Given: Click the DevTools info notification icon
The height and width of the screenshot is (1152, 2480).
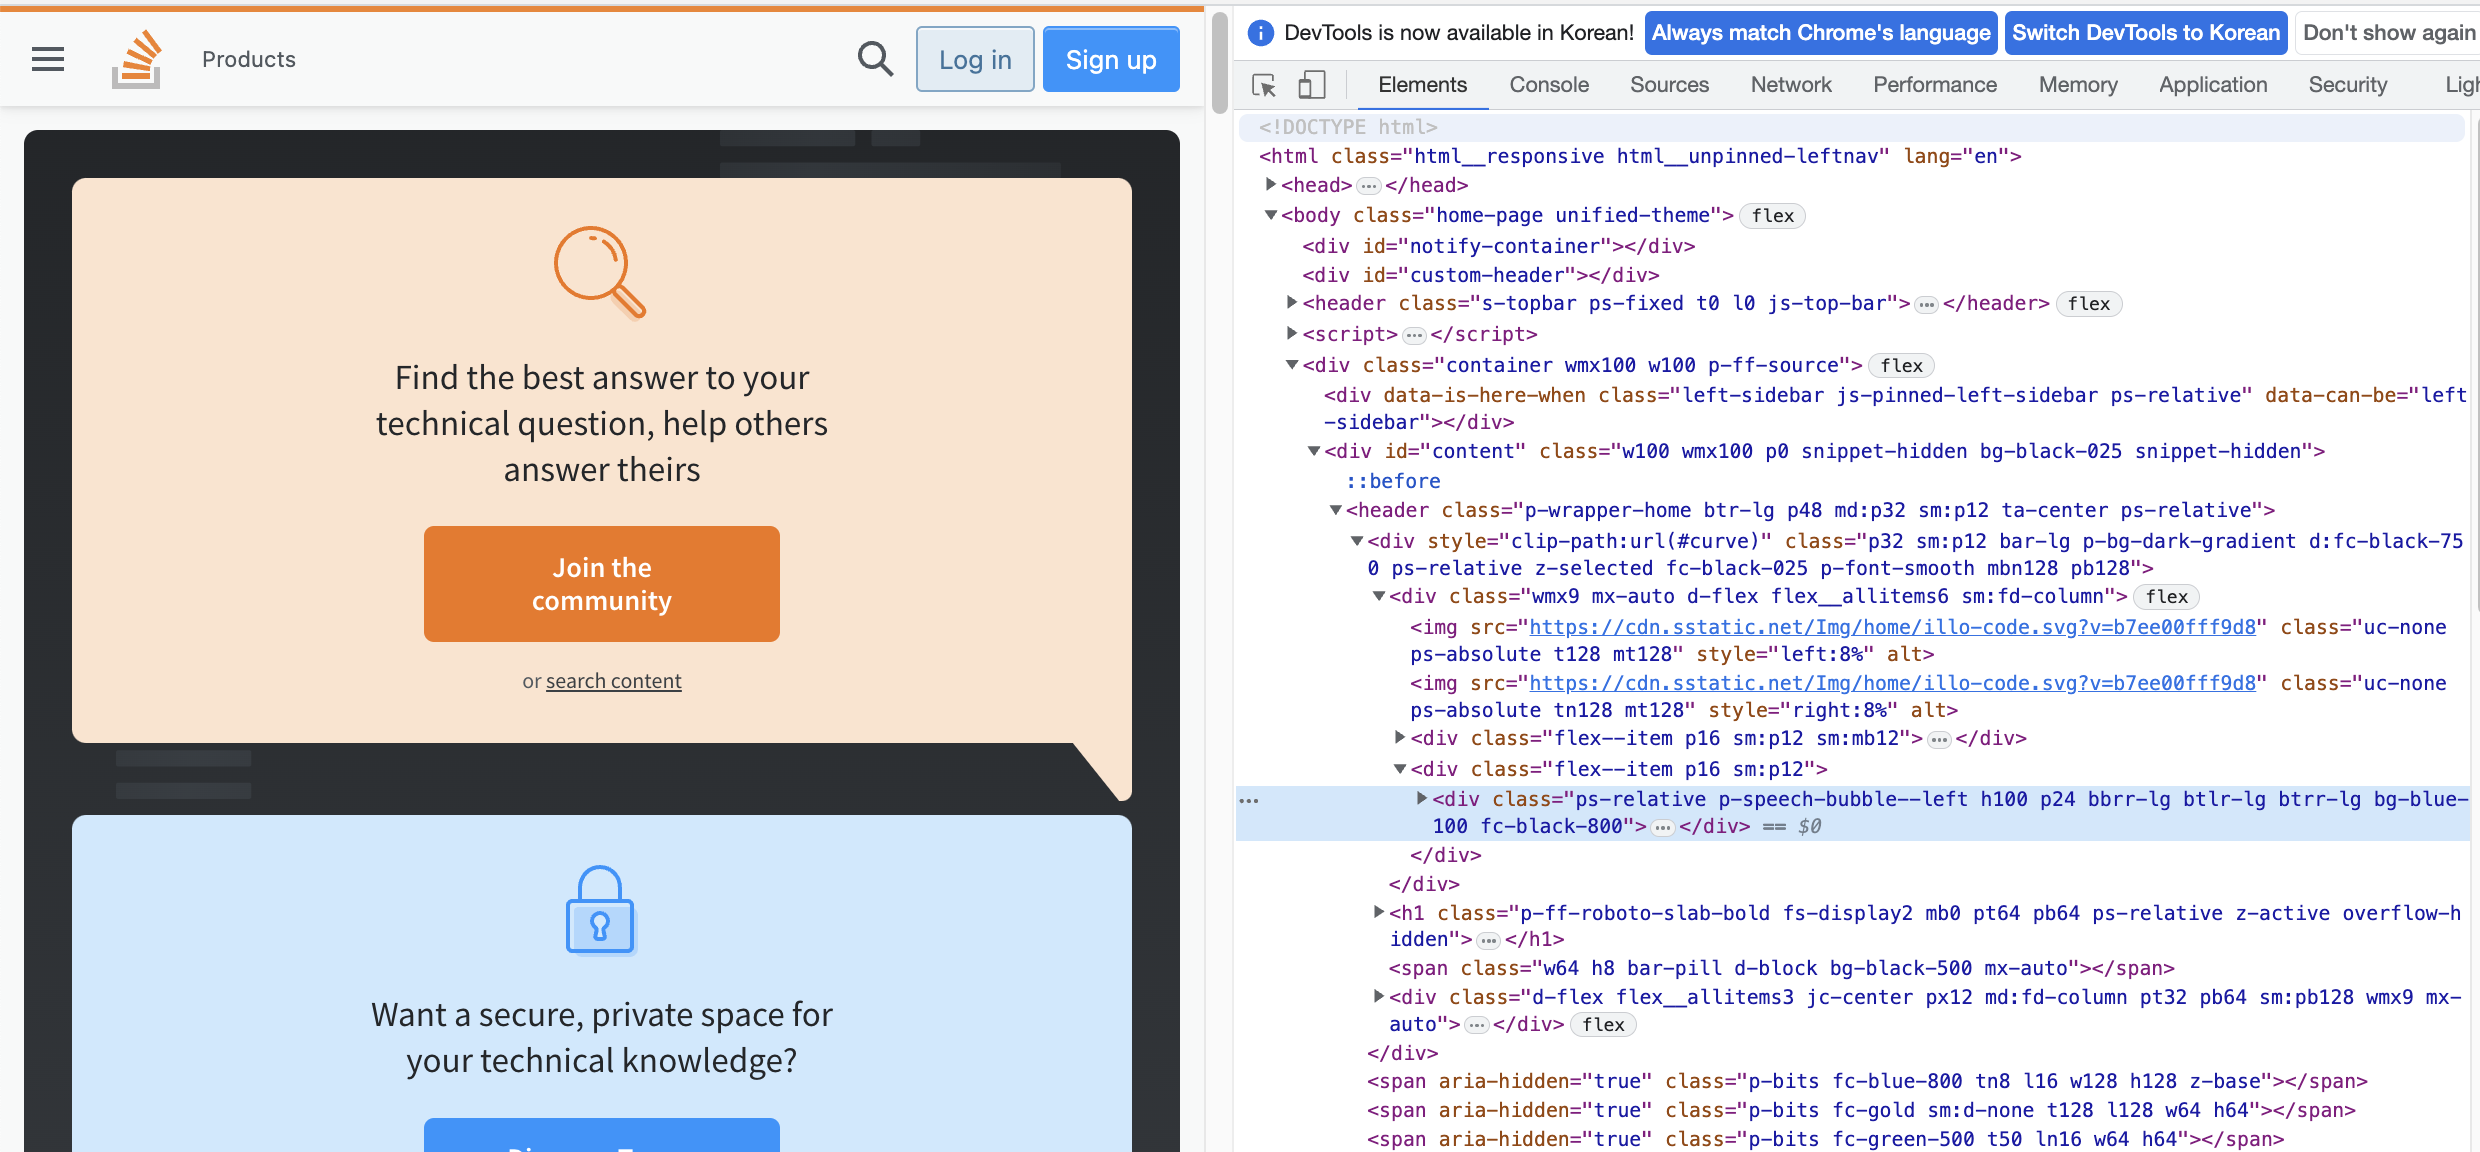Looking at the screenshot, I should 1261,33.
